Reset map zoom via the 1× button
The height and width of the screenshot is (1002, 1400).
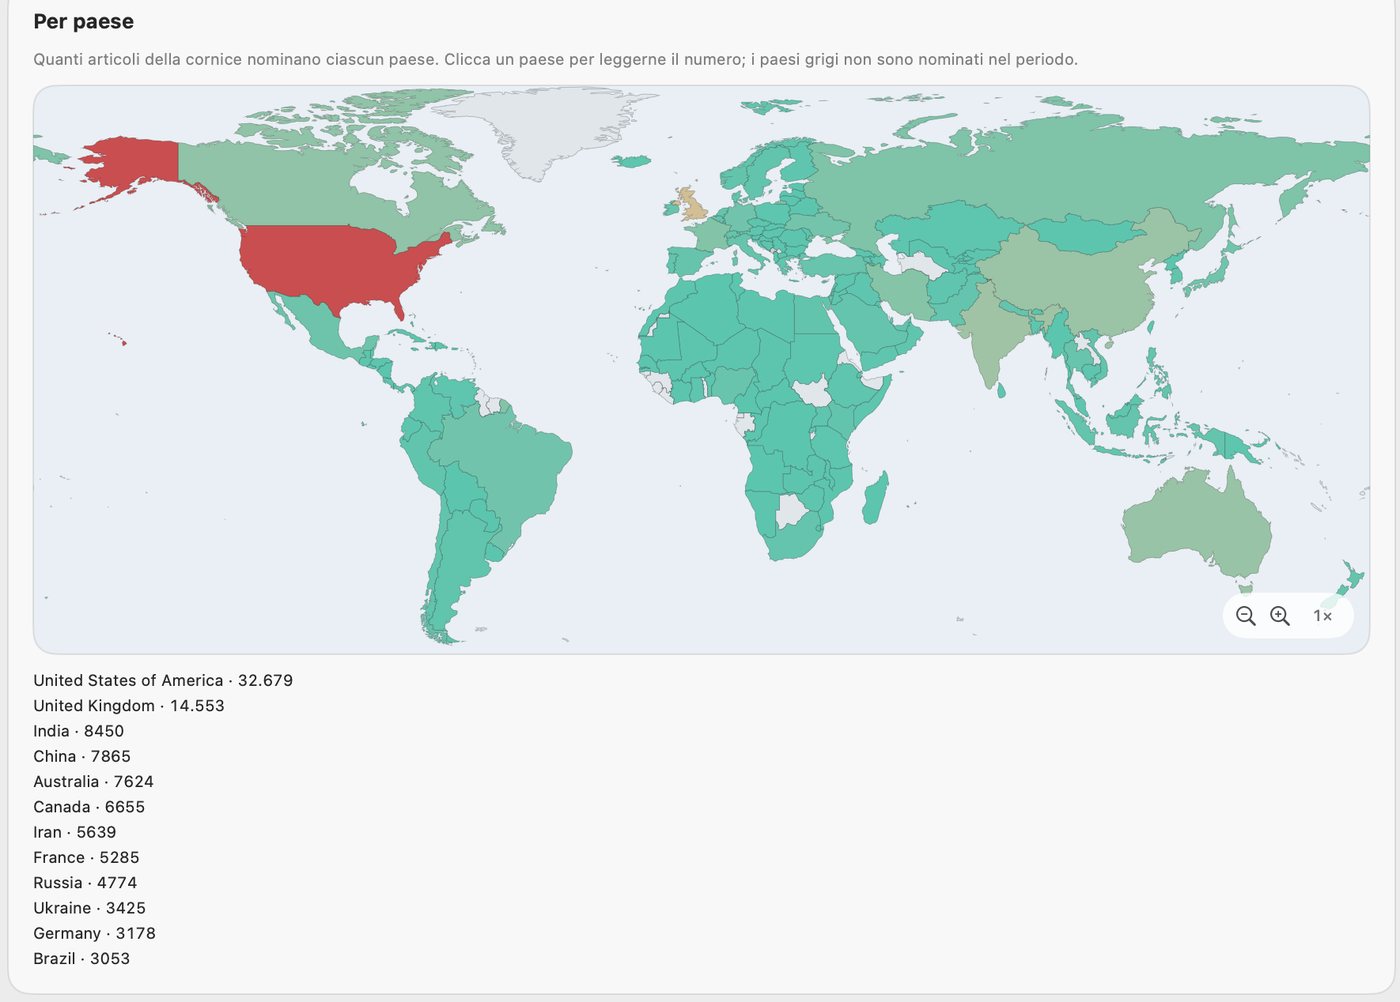pyautogui.click(x=1322, y=616)
